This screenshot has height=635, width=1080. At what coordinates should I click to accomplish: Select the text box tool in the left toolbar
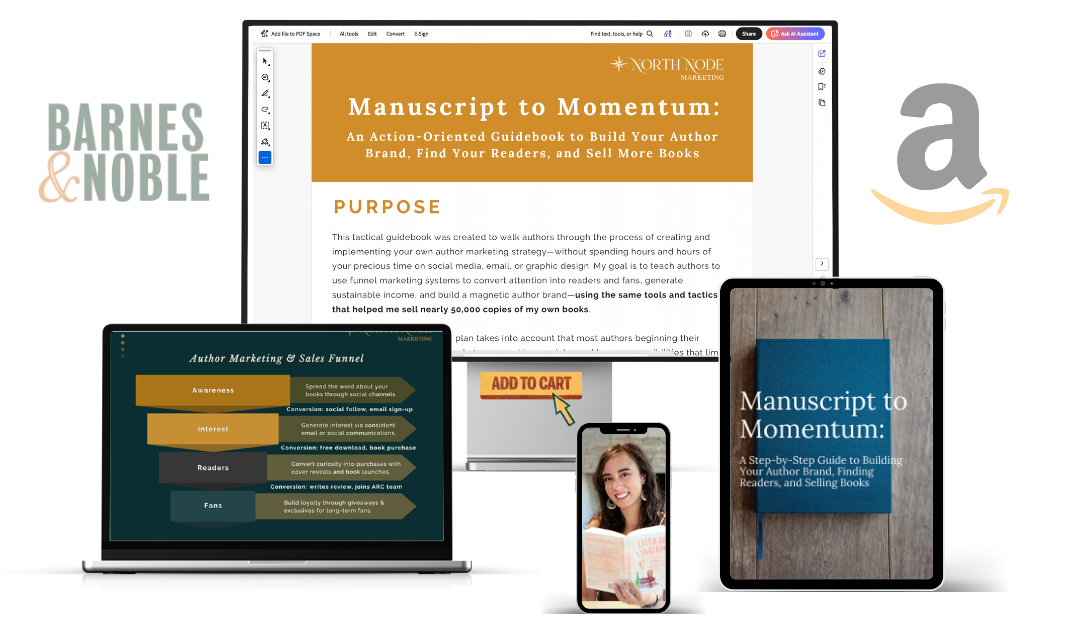tap(265, 125)
